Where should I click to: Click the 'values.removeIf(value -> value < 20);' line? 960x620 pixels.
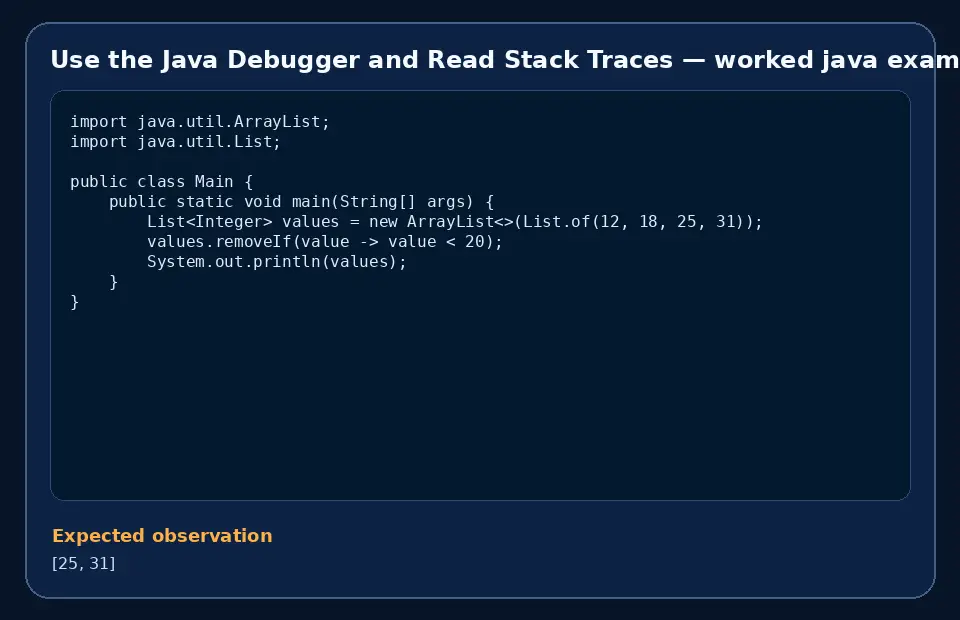coord(324,242)
